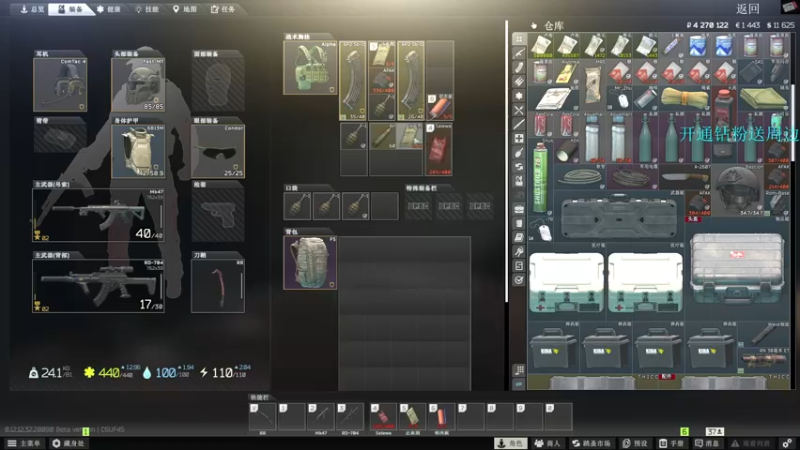800x450 pixels.
Task: Select first magazine 35/40 in rig
Action: pos(353,81)
